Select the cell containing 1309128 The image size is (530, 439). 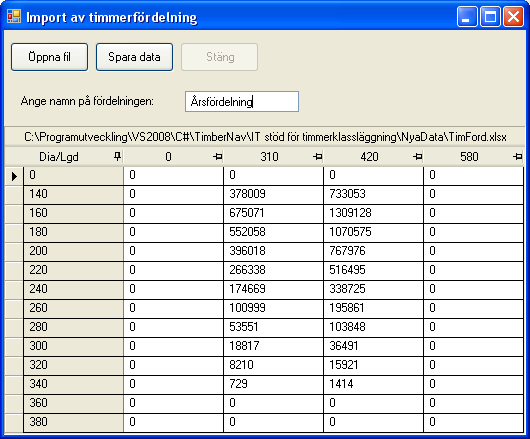(374, 213)
